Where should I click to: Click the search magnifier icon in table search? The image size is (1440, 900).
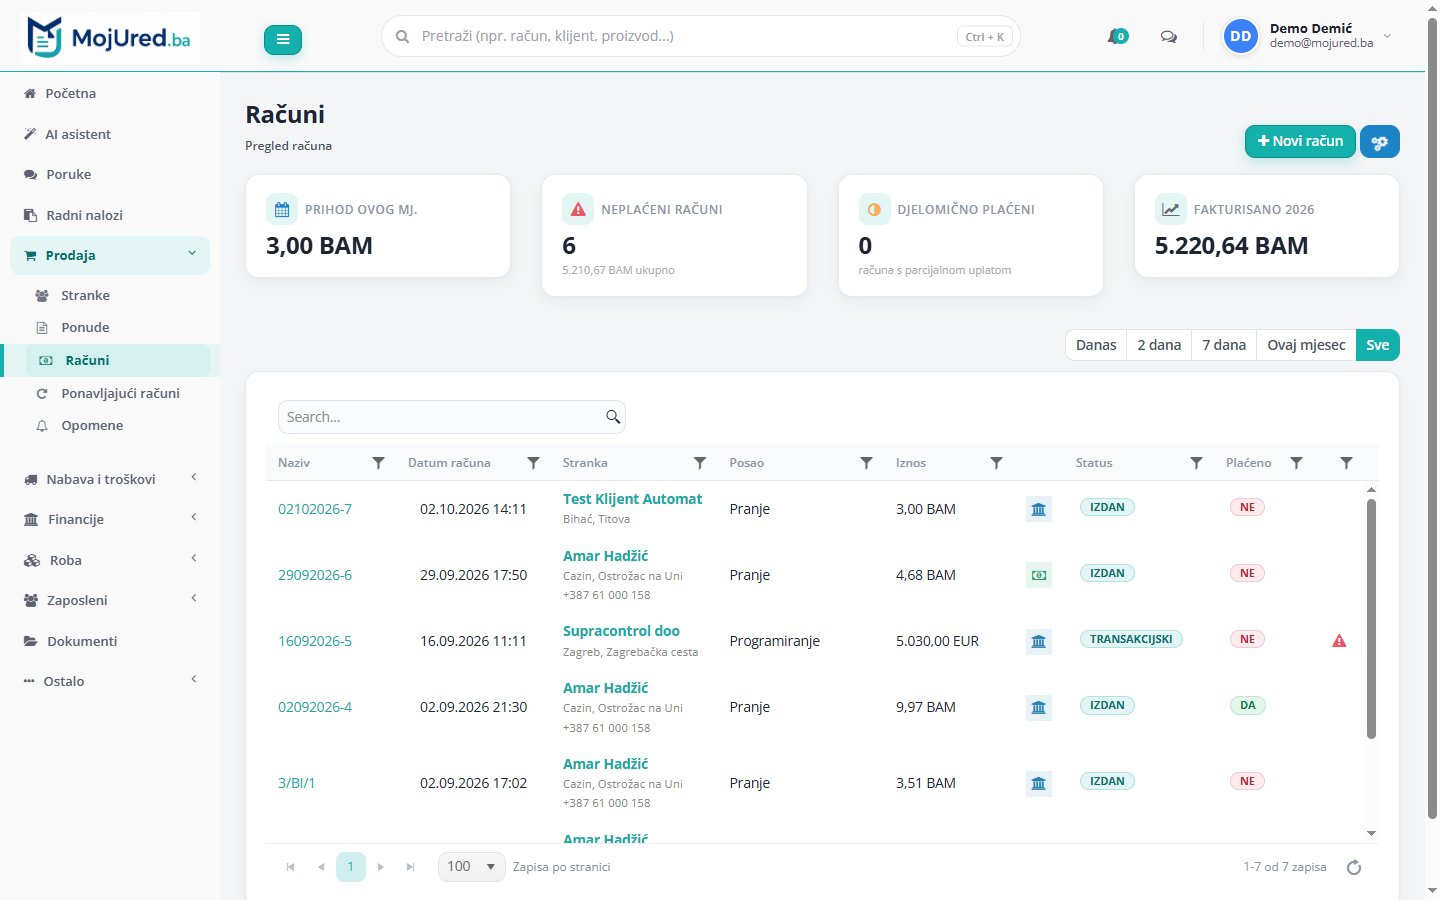tap(613, 417)
